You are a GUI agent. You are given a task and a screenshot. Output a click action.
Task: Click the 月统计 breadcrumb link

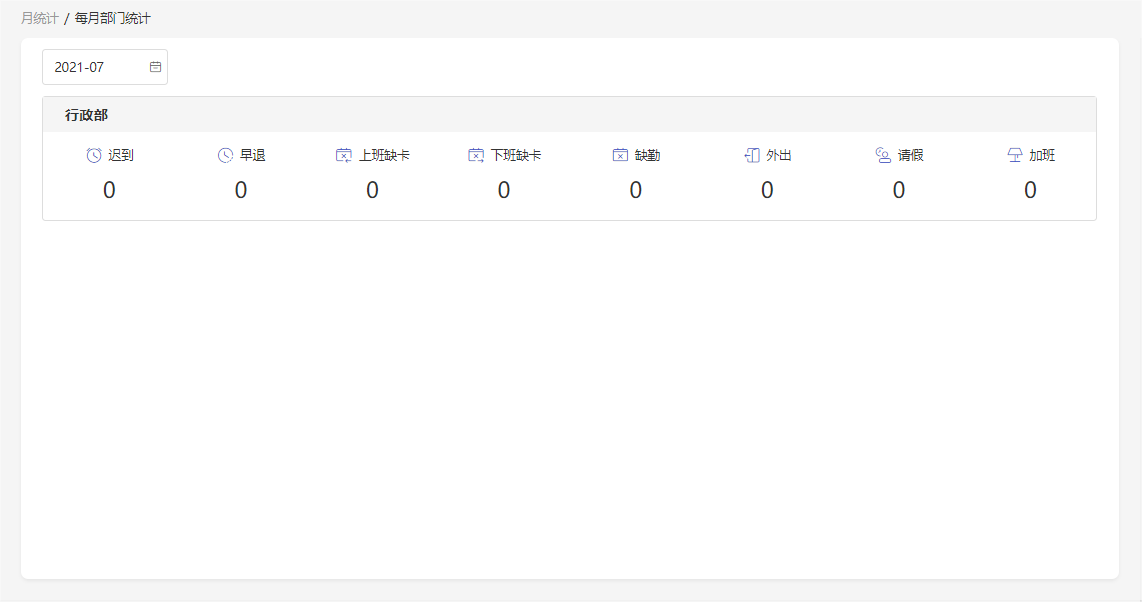coord(39,18)
